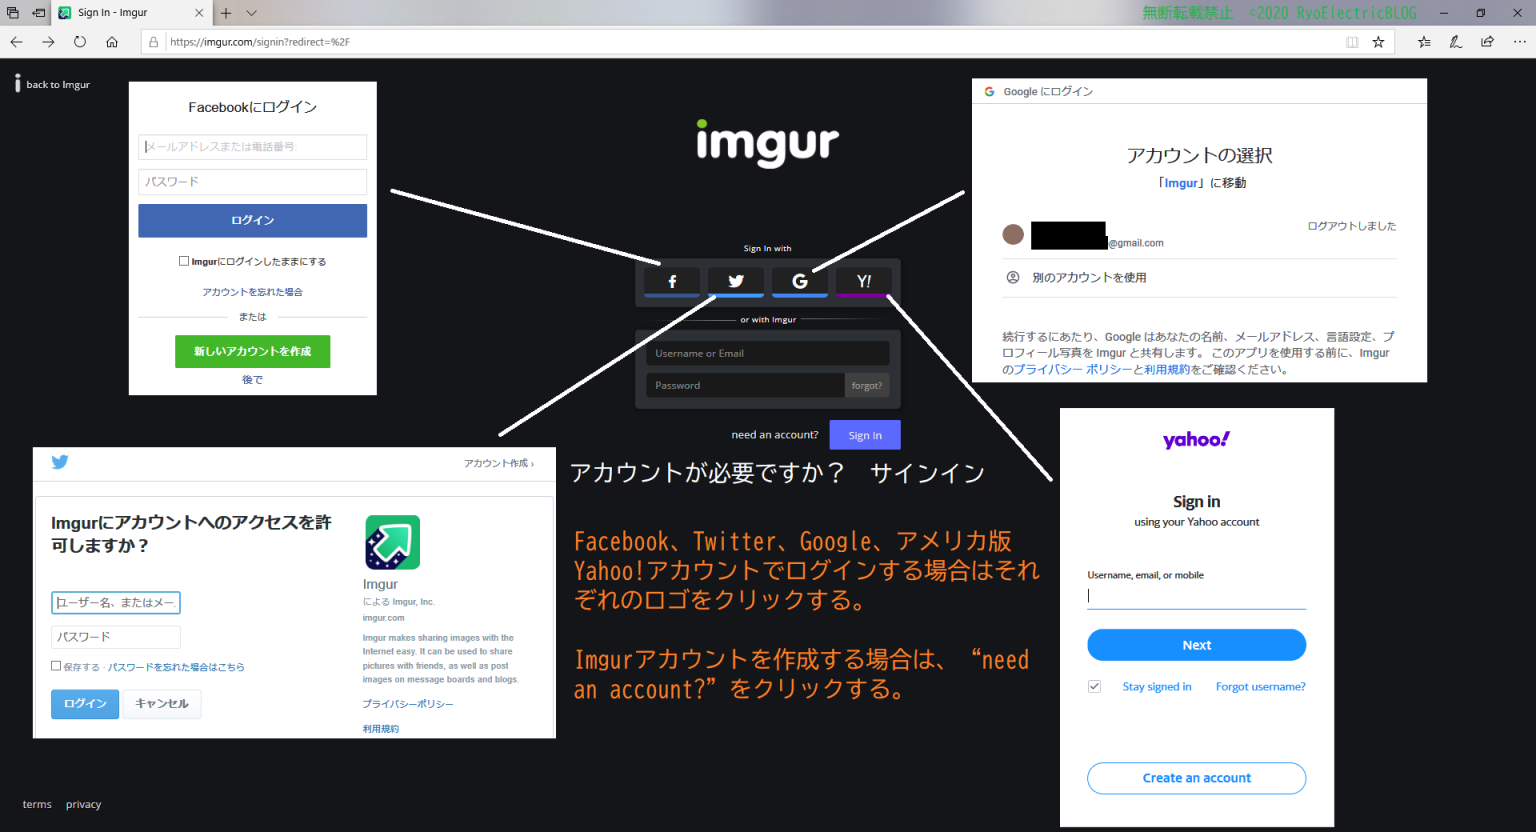
Task: Click the Username or Email input field
Action: pyautogui.click(x=767, y=353)
